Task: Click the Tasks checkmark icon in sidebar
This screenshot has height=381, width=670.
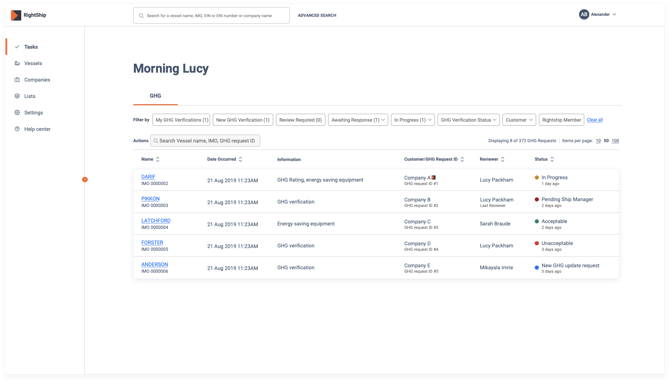Action: [x=17, y=47]
